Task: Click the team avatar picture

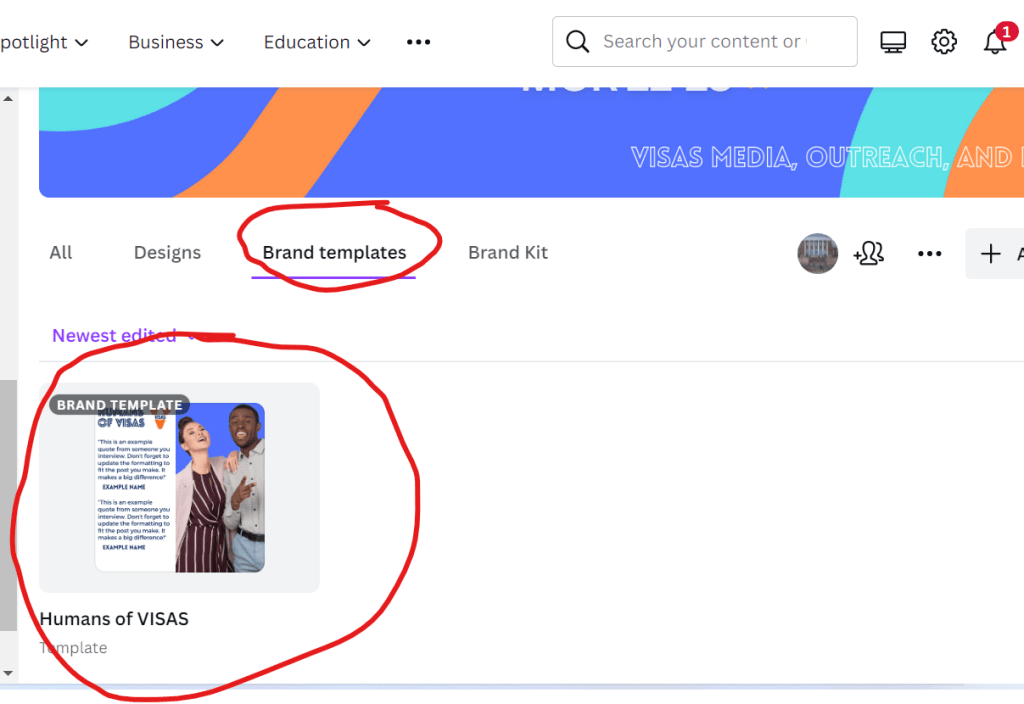Action: pos(818,253)
